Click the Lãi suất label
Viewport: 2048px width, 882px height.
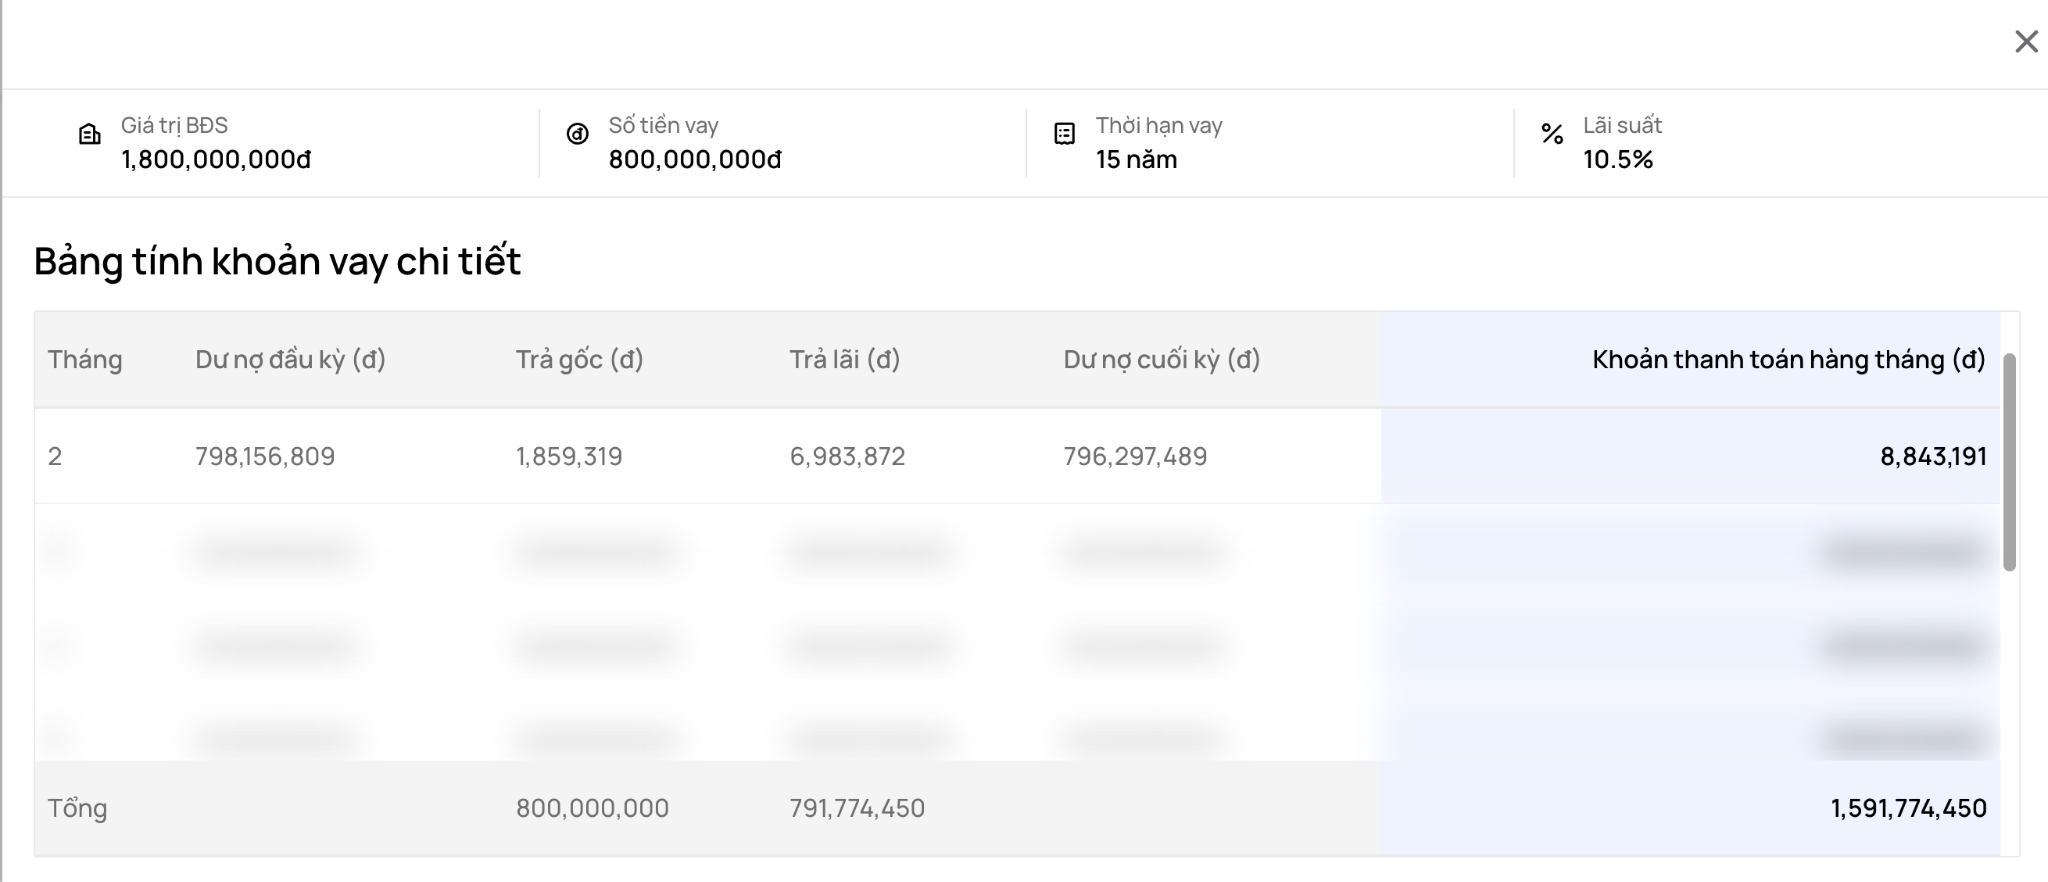pos(1622,125)
